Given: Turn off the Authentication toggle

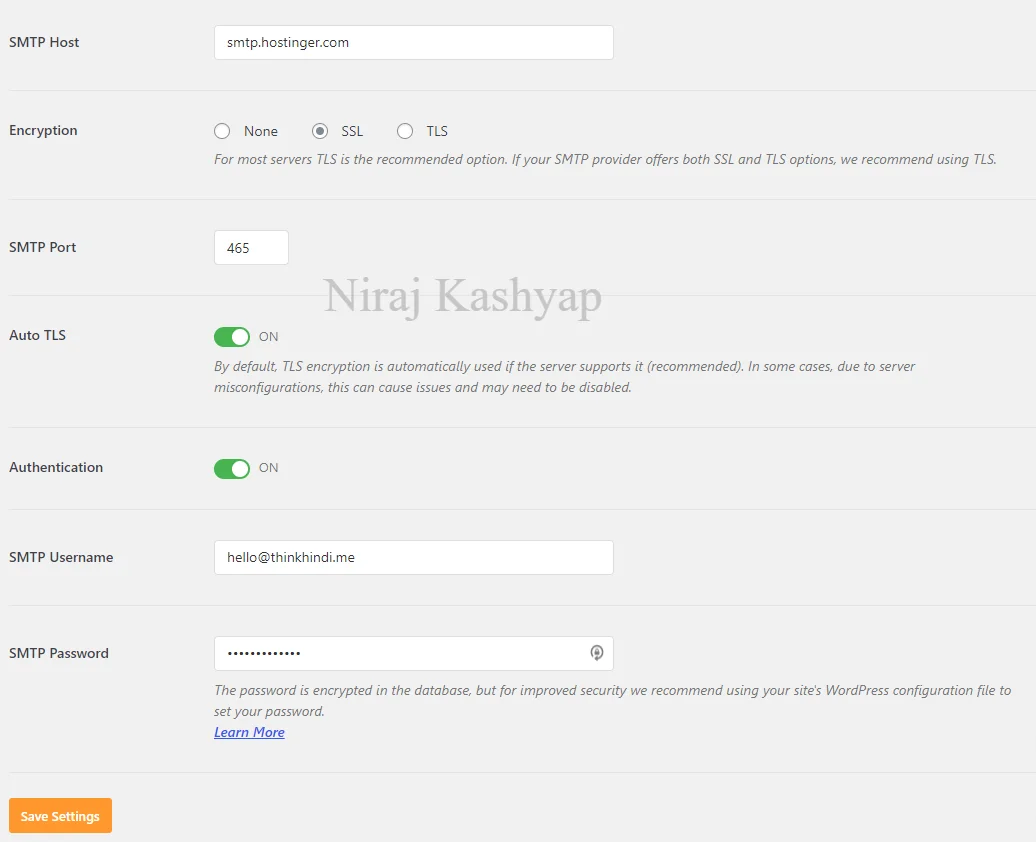Looking at the screenshot, I should point(232,468).
